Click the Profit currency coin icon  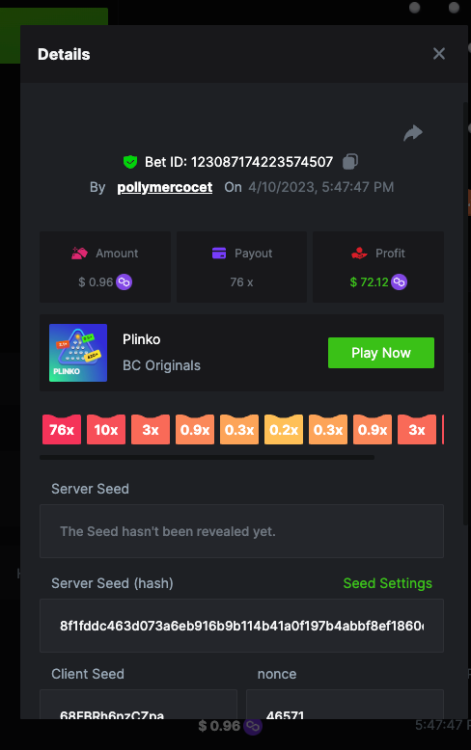(x=399, y=282)
